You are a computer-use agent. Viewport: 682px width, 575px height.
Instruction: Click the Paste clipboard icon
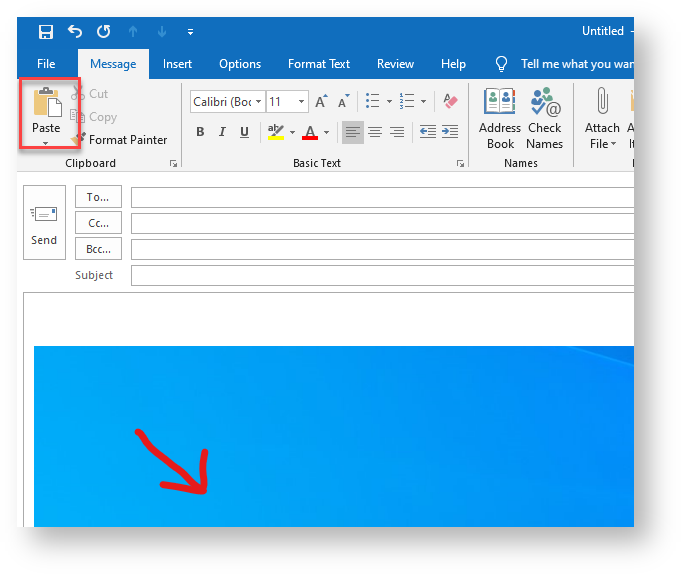[46, 103]
